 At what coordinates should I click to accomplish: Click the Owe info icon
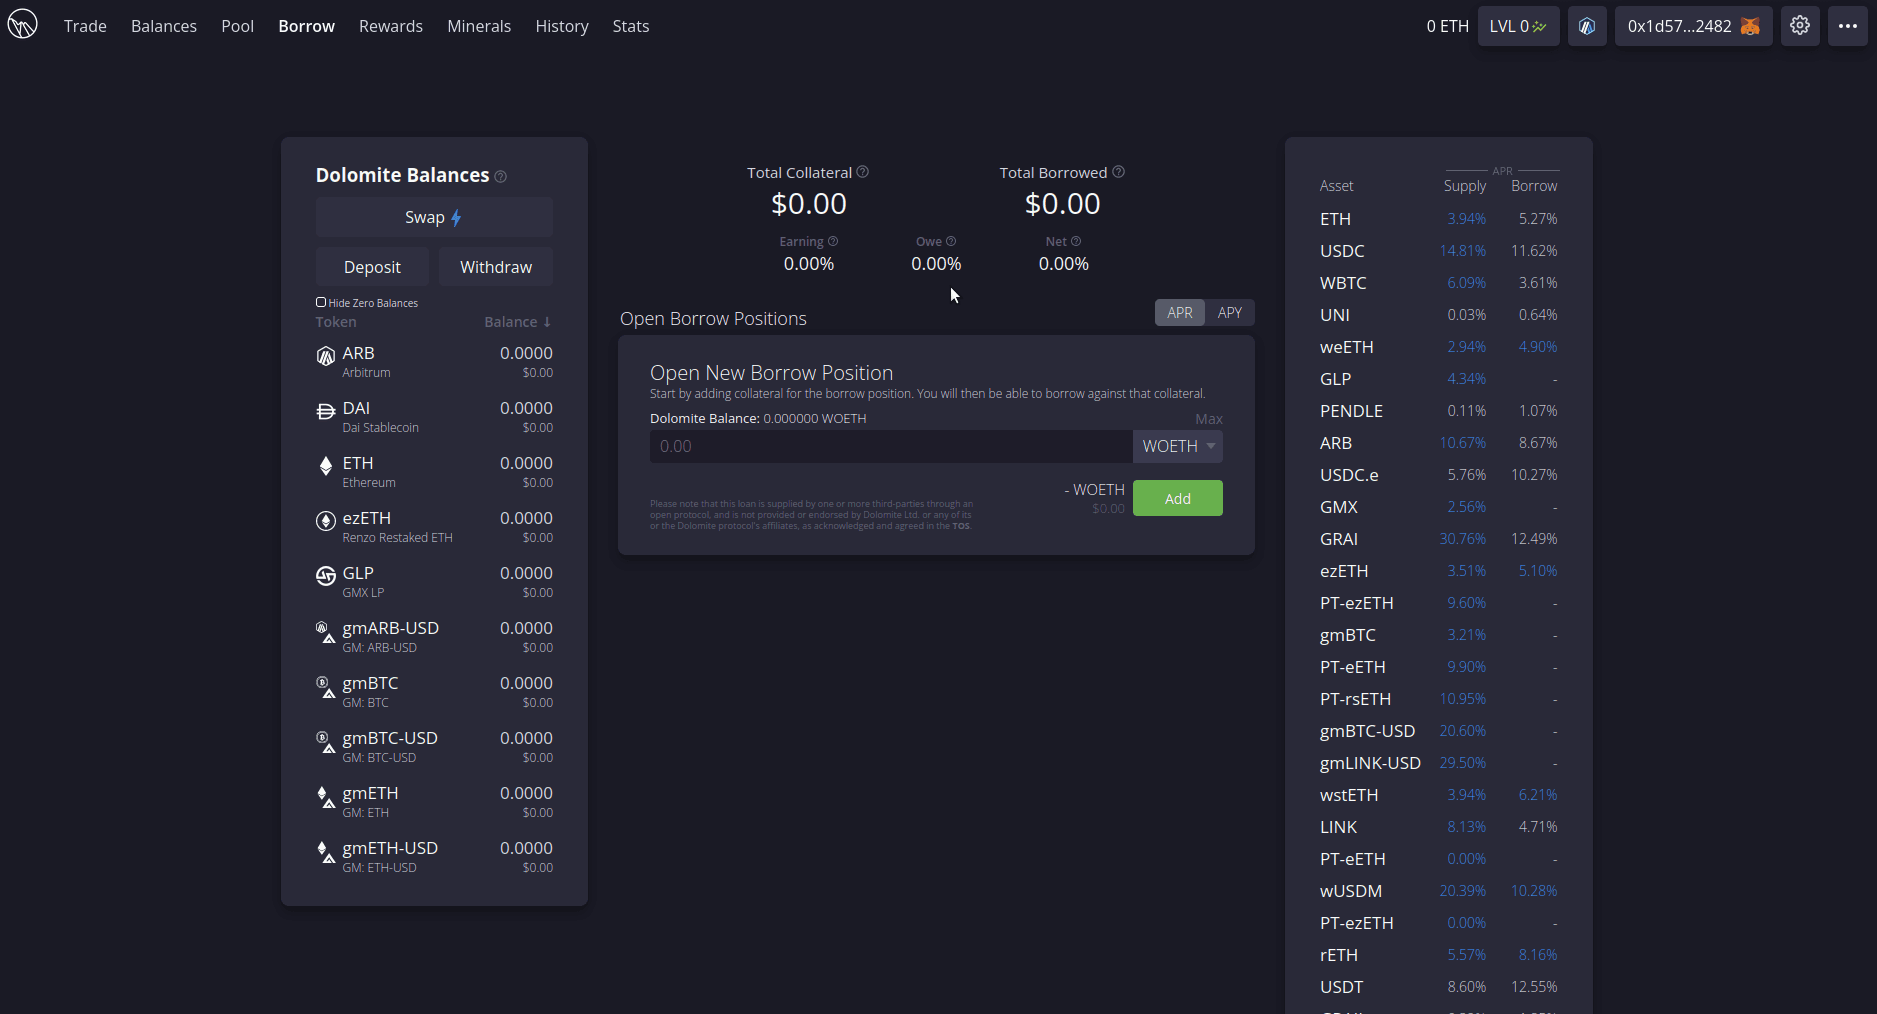click(x=951, y=241)
